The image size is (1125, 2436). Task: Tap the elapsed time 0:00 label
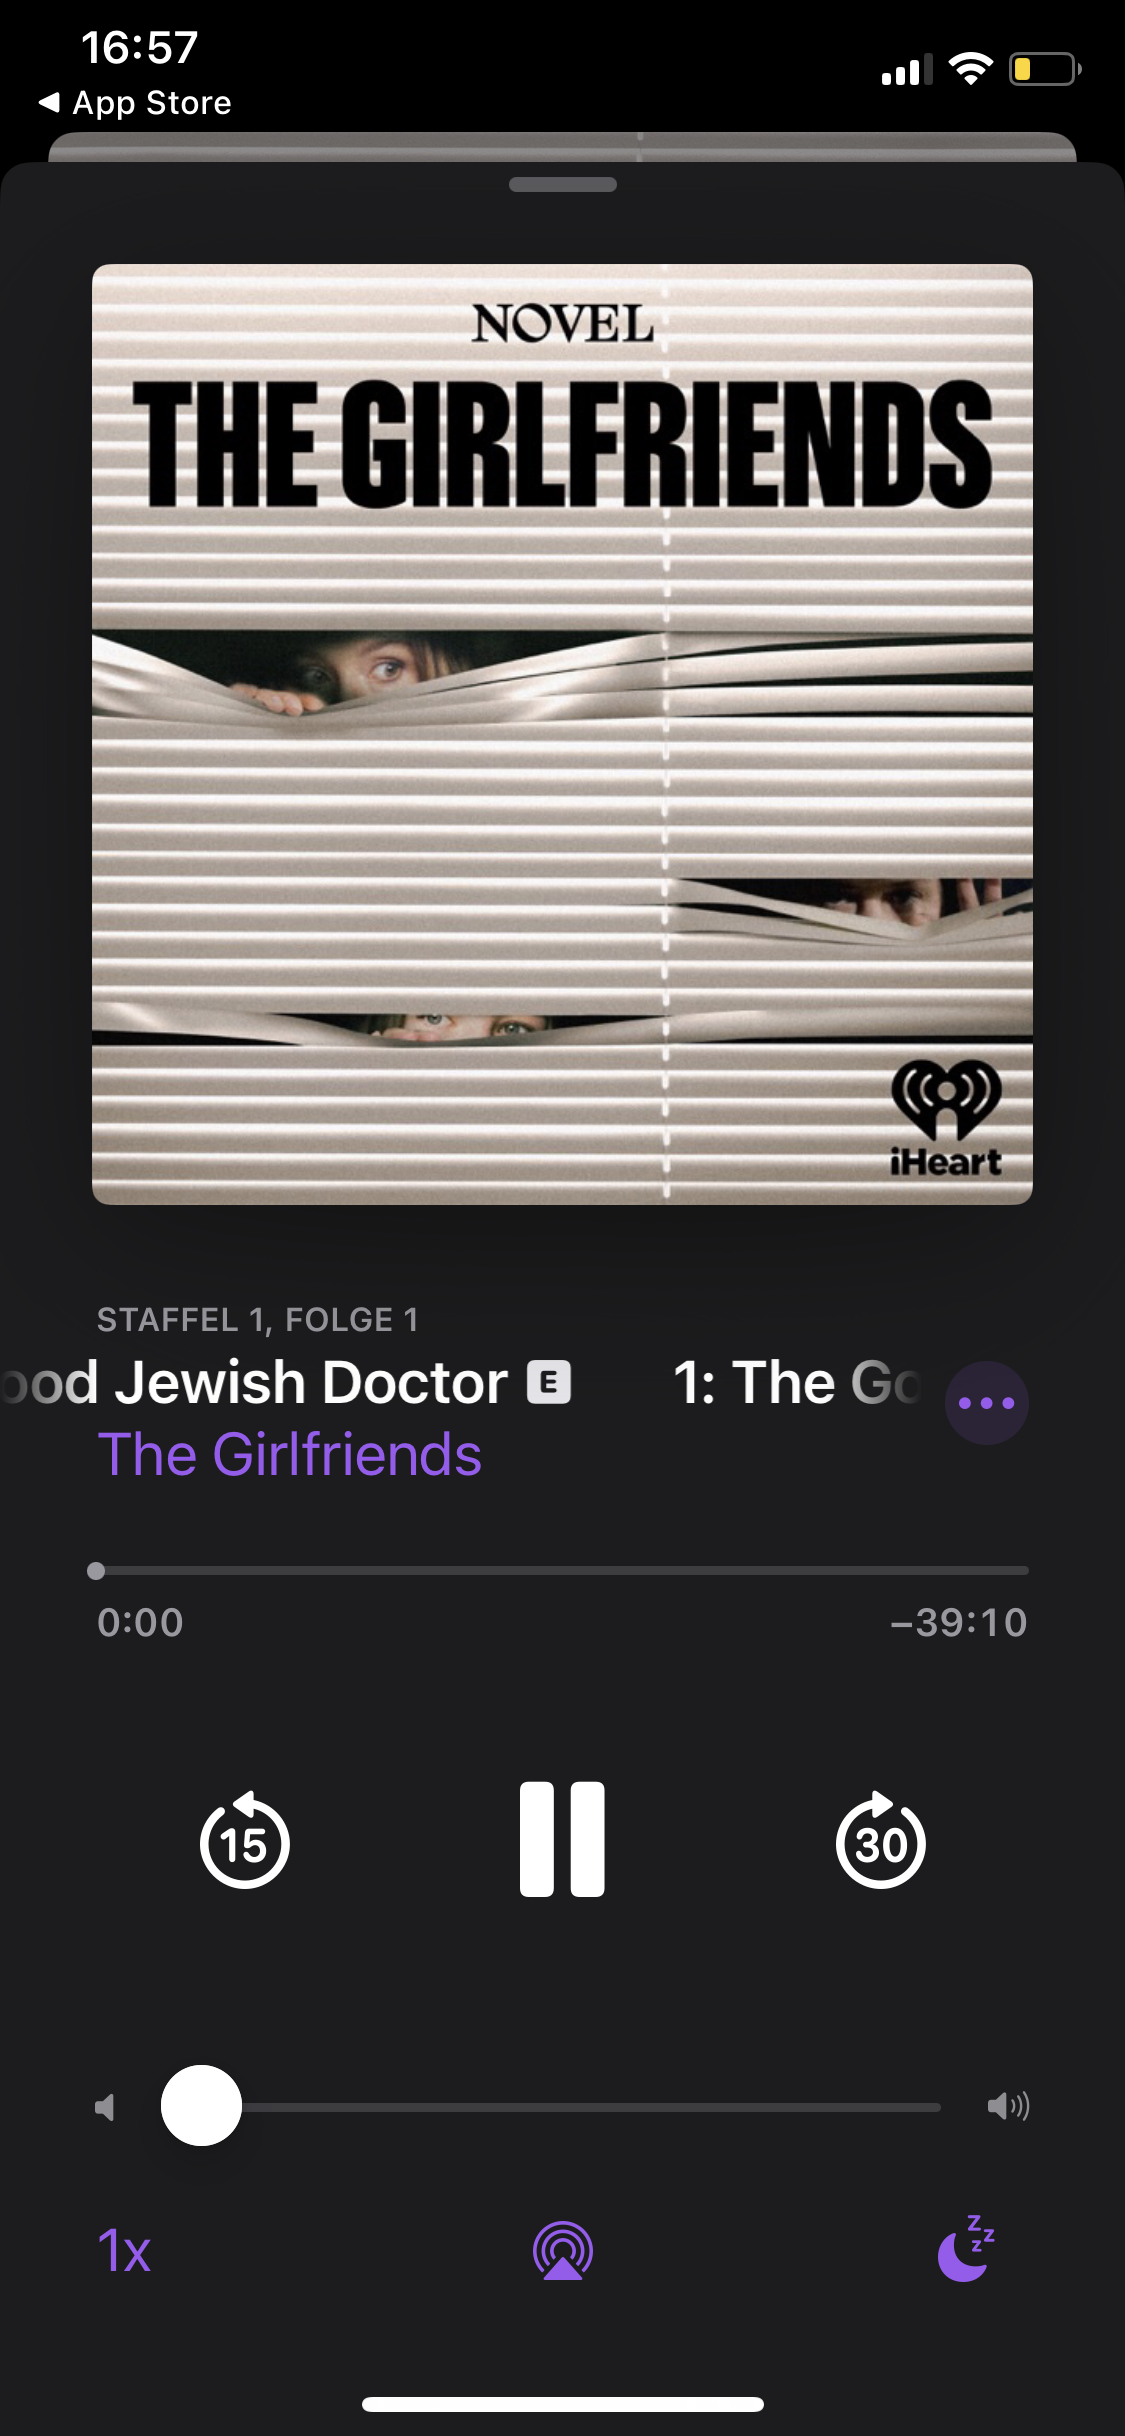click(x=140, y=1622)
